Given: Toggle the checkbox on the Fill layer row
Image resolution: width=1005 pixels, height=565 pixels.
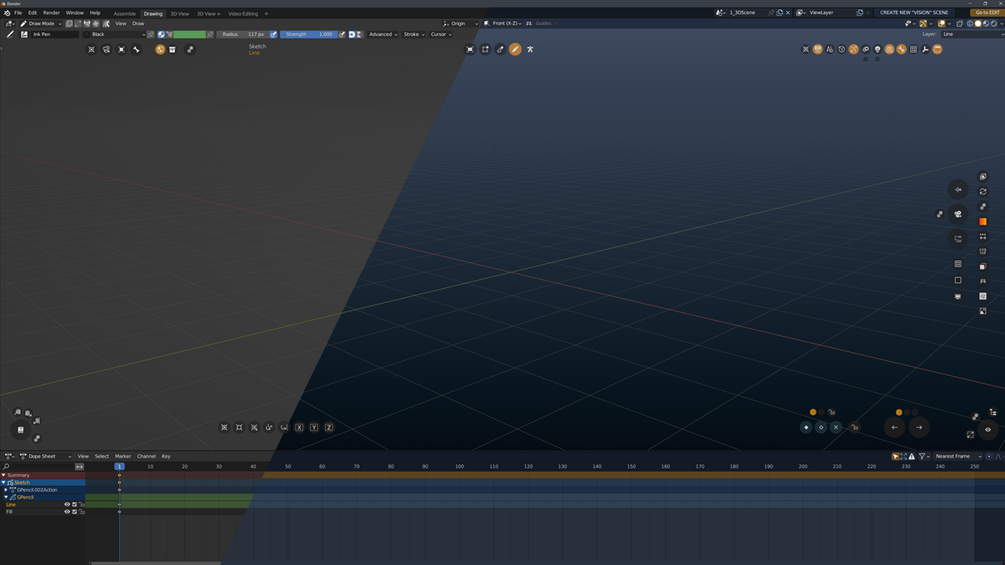Looking at the screenshot, I should pyautogui.click(x=74, y=512).
